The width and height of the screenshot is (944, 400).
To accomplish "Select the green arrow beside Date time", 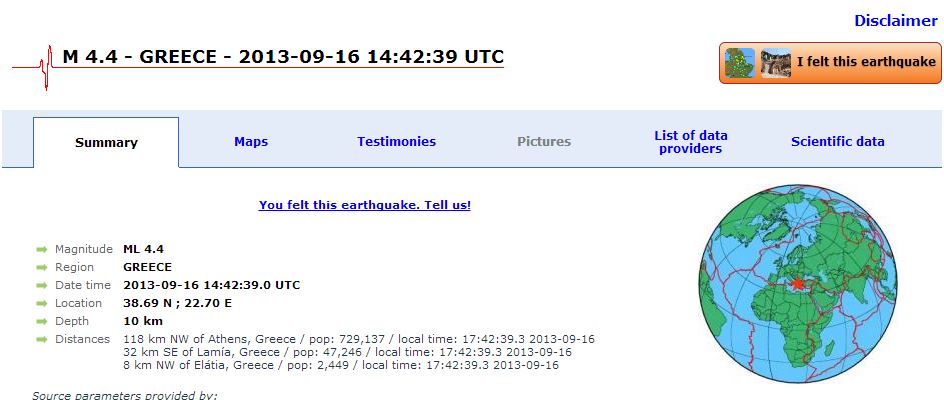I will pyautogui.click(x=42, y=285).
